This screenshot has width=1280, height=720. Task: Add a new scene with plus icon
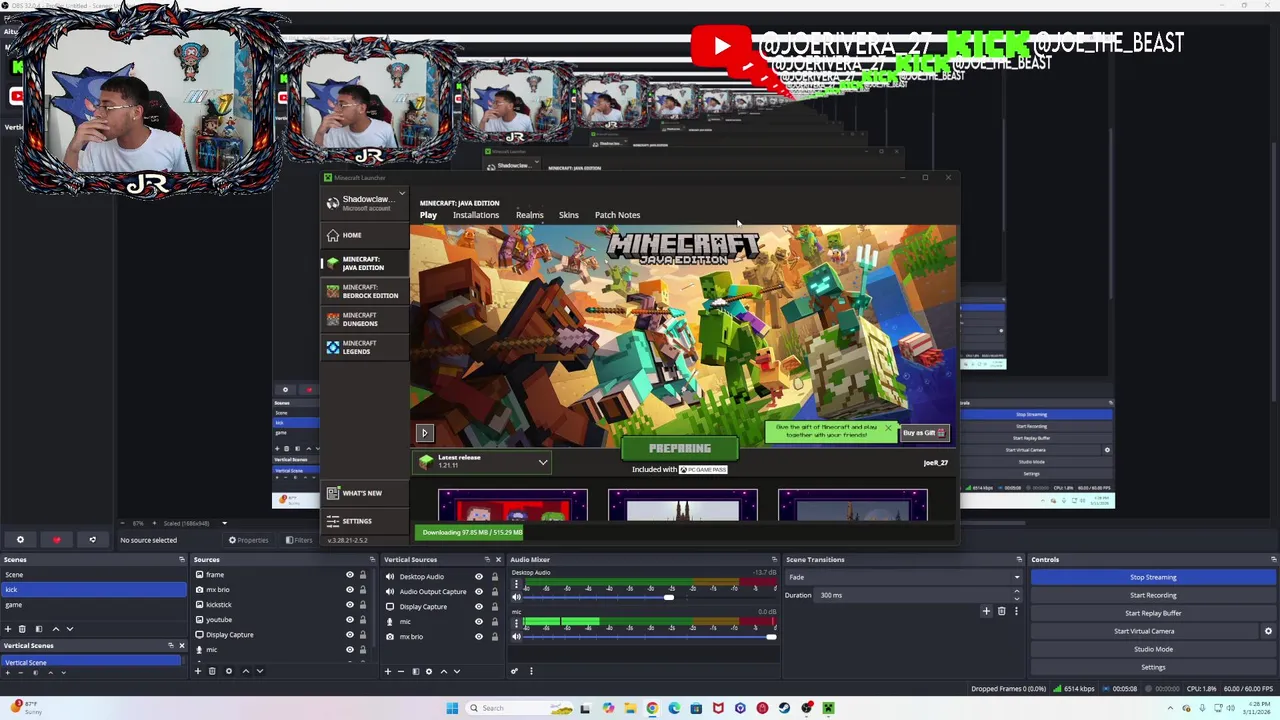pyautogui.click(x=8, y=629)
